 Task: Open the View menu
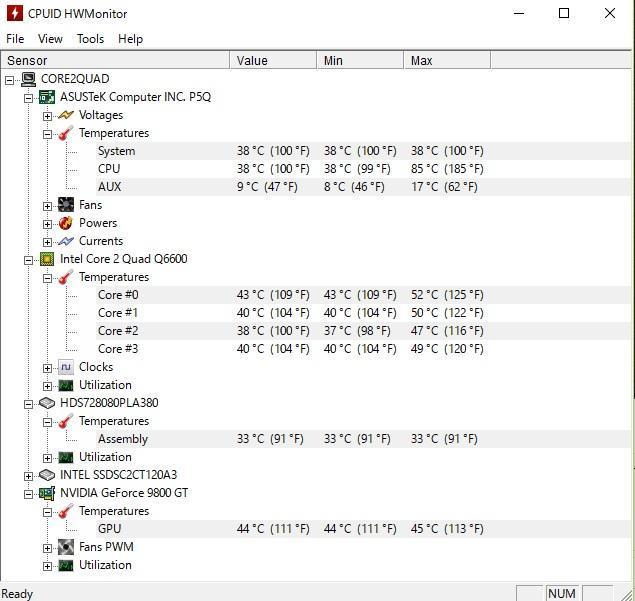[x=50, y=39]
